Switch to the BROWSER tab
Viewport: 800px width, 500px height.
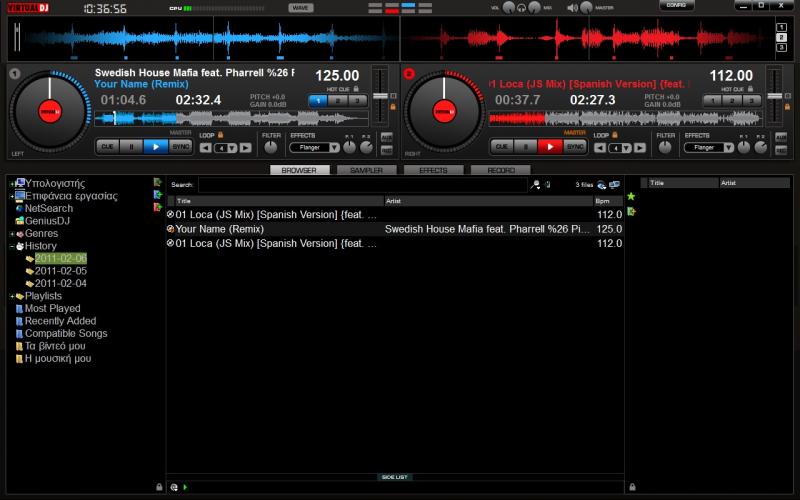(299, 170)
